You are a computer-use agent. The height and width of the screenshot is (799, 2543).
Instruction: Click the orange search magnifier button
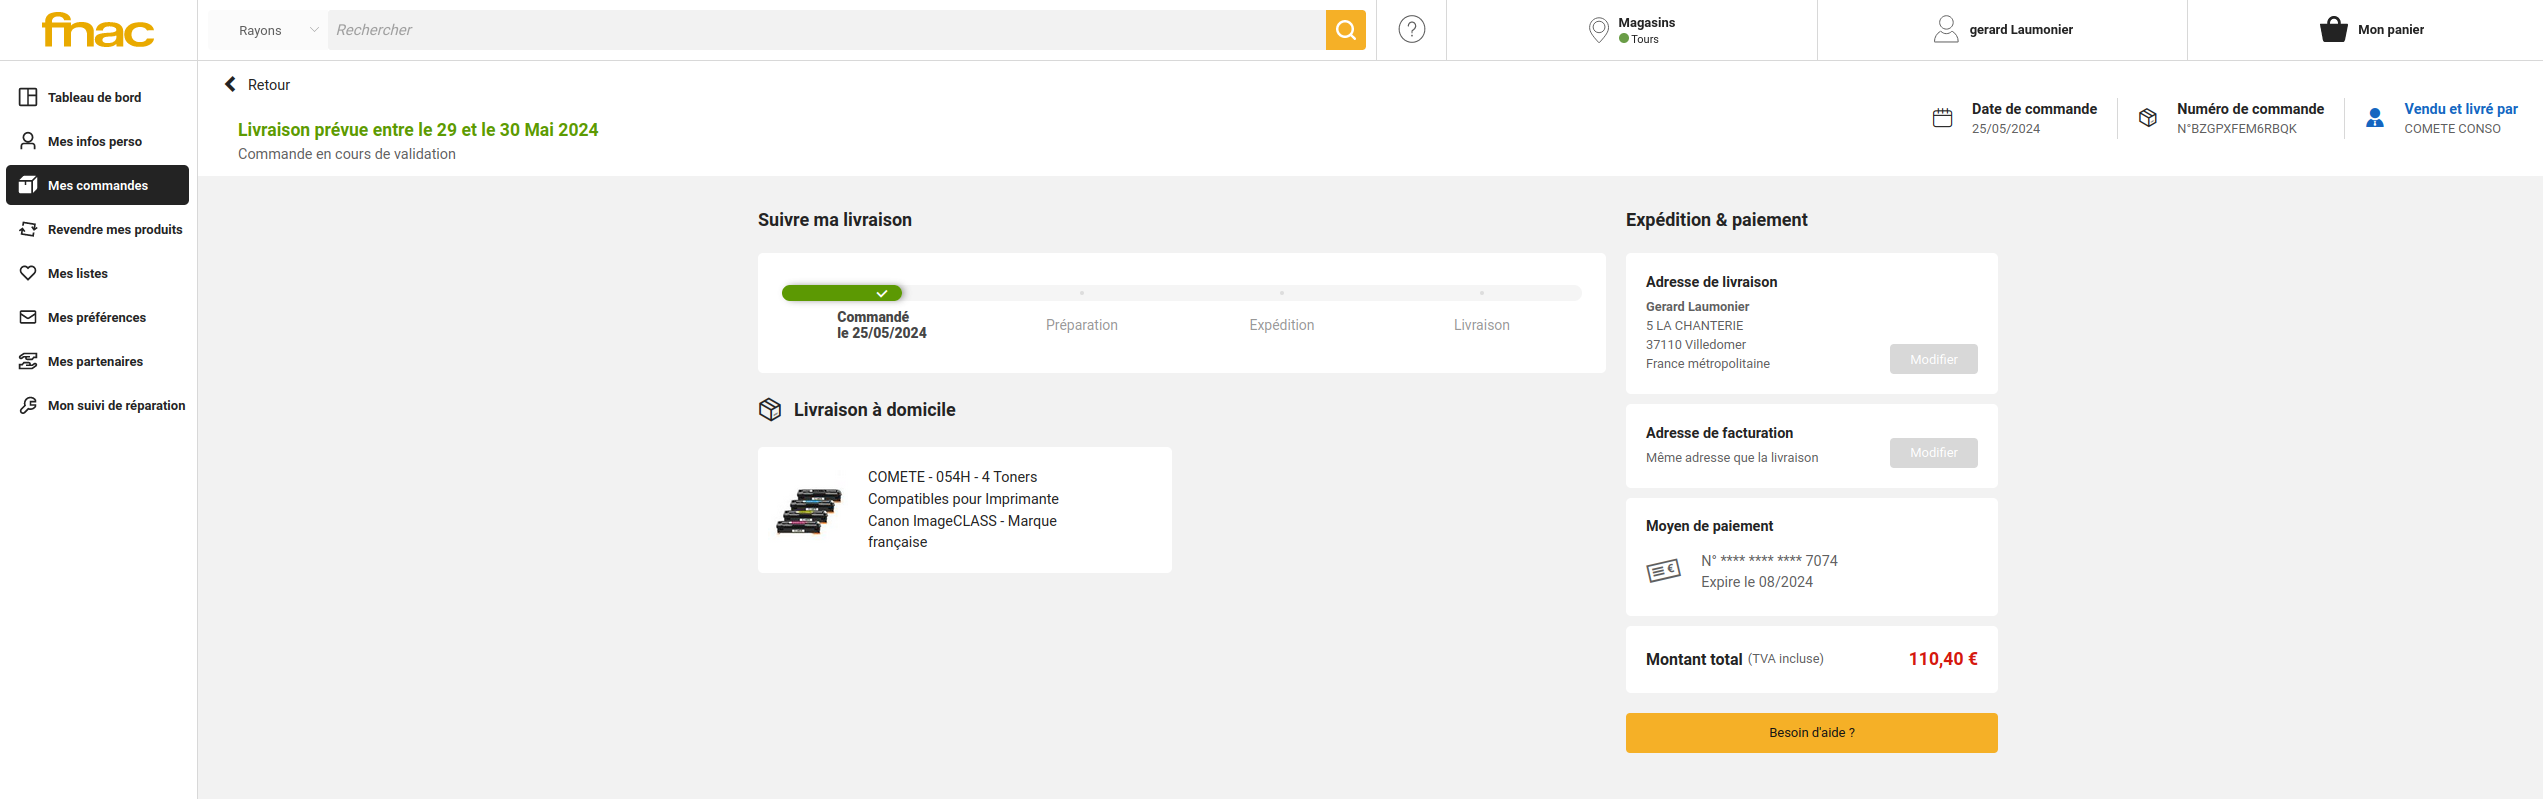click(x=1345, y=30)
